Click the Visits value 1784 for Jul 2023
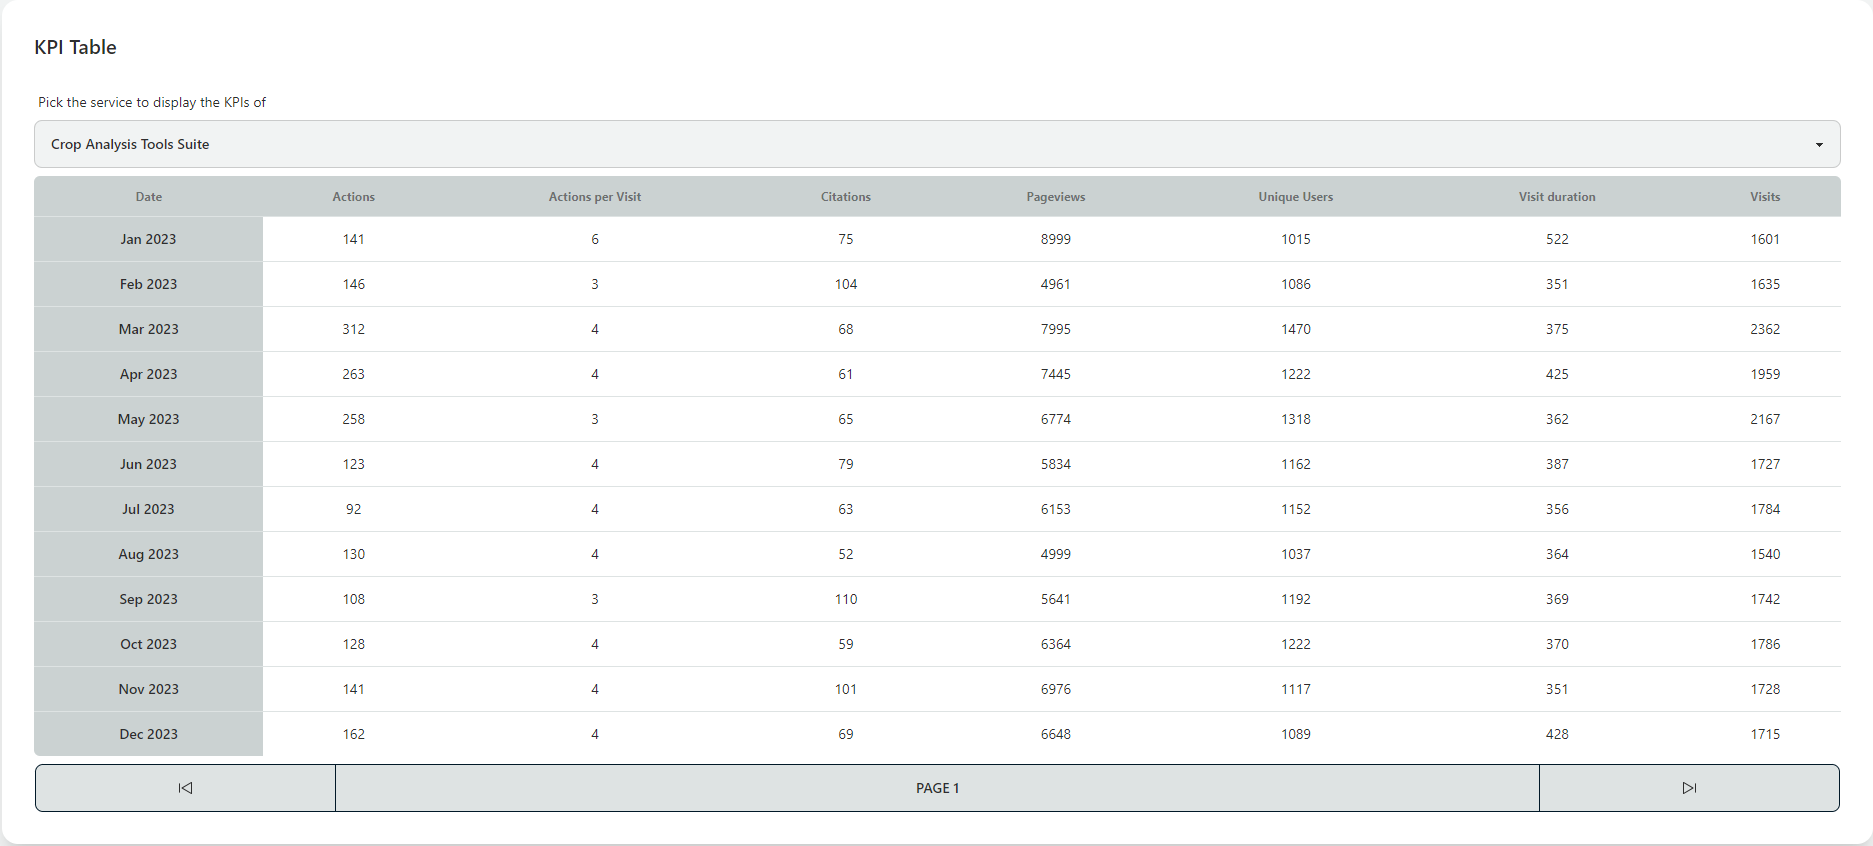 tap(1765, 509)
